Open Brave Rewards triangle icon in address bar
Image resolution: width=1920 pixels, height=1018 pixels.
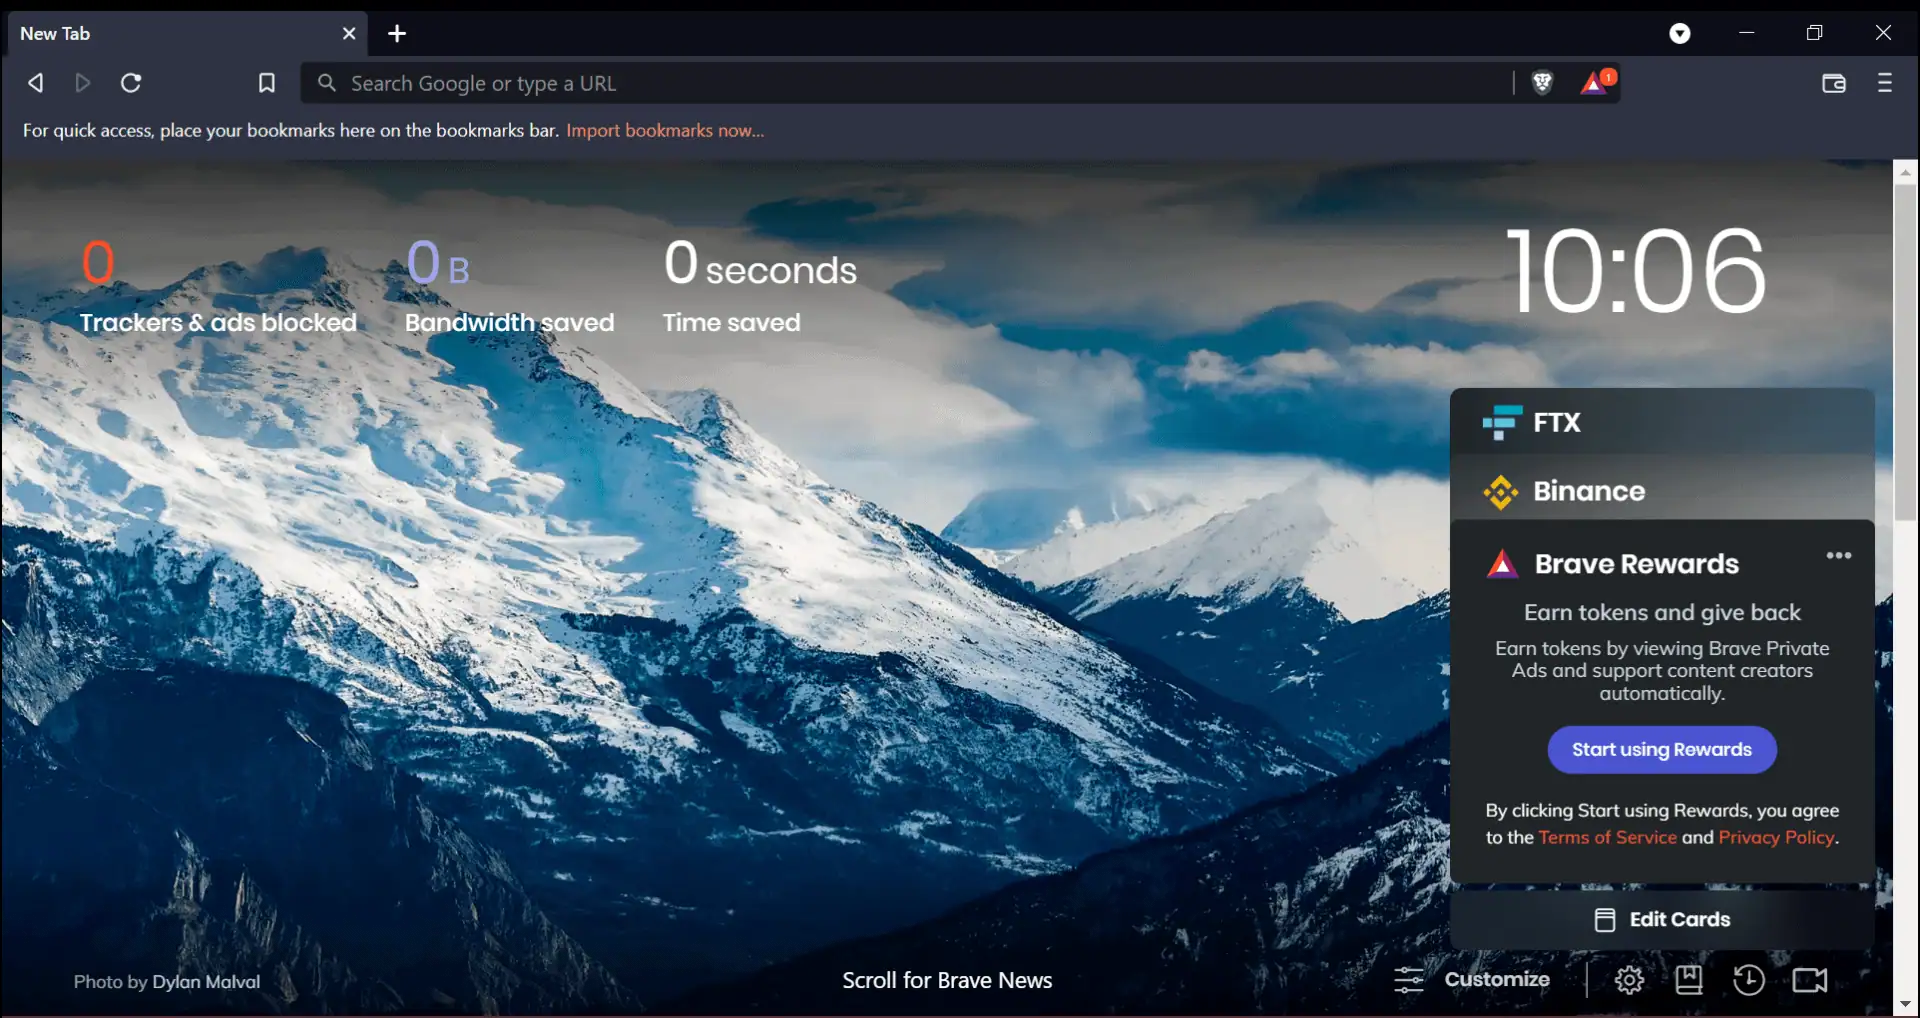point(1596,83)
